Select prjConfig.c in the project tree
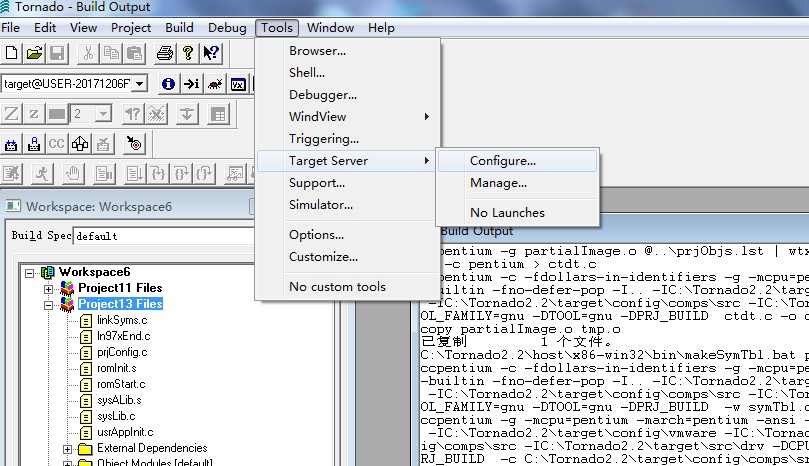 pyautogui.click(x=122, y=352)
